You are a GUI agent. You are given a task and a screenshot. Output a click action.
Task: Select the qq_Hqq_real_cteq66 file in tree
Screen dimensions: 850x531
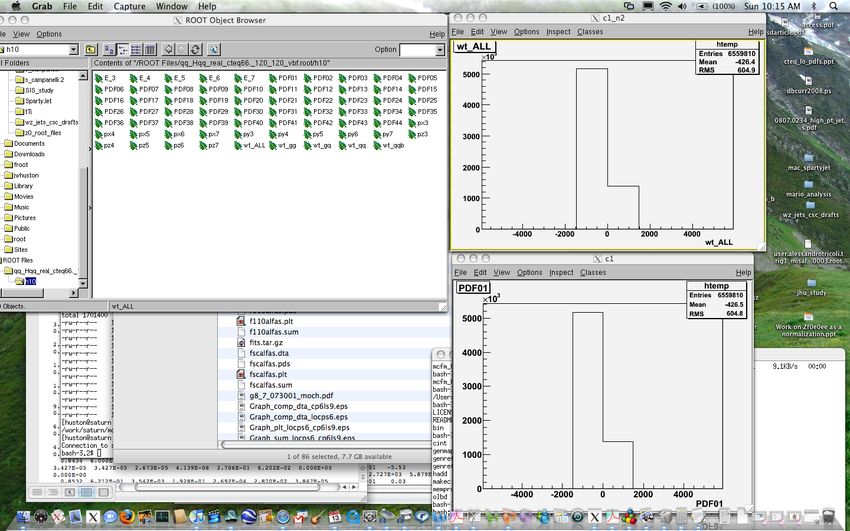coord(41,271)
